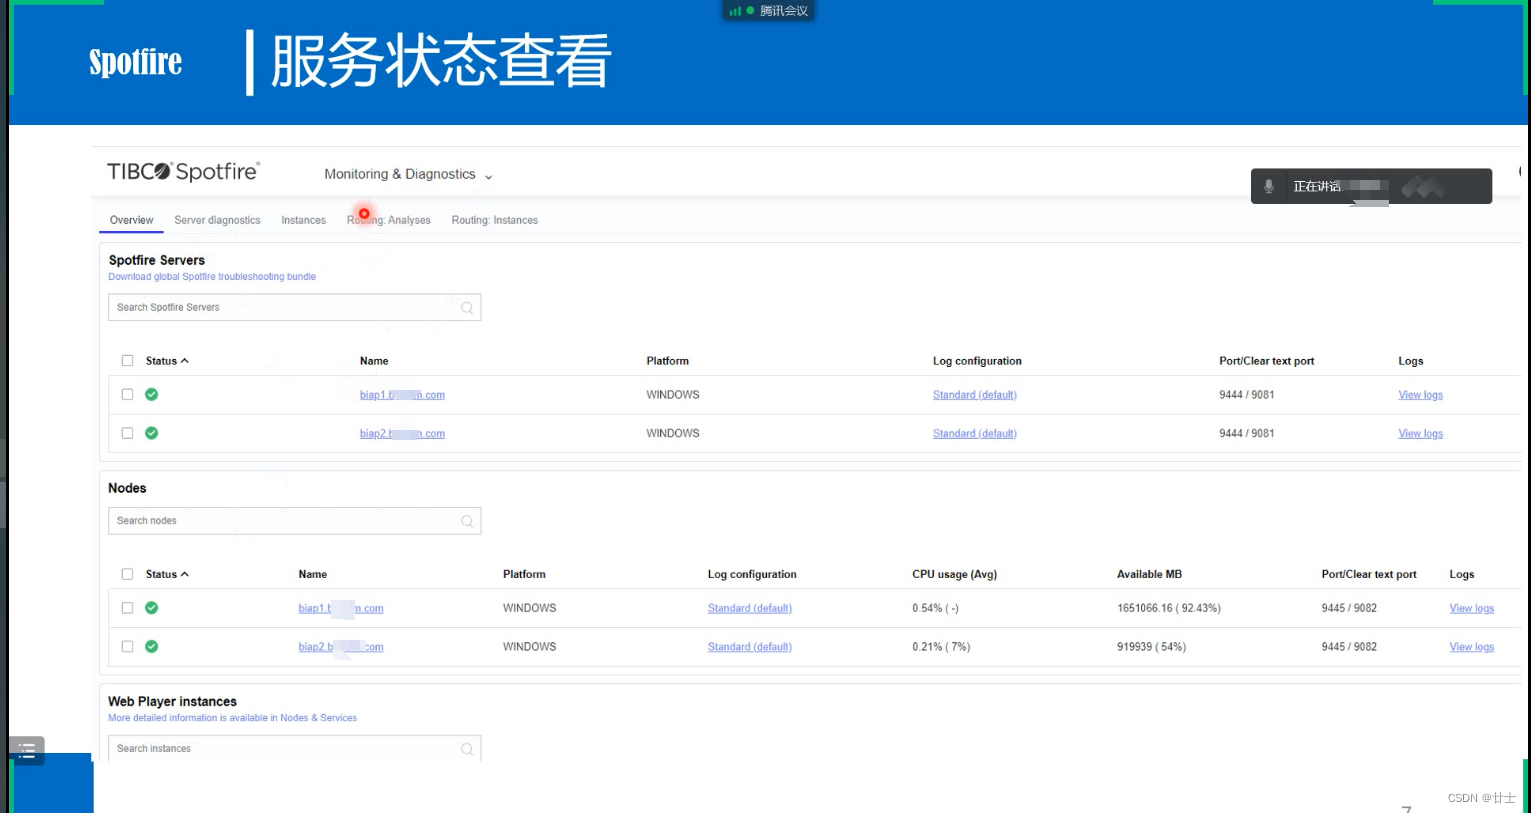The width and height of the screenshot is (1531, 813).
Task: Click the 1651066.16 ( 92.43%) memory cell
Action: click(1169, 608)
